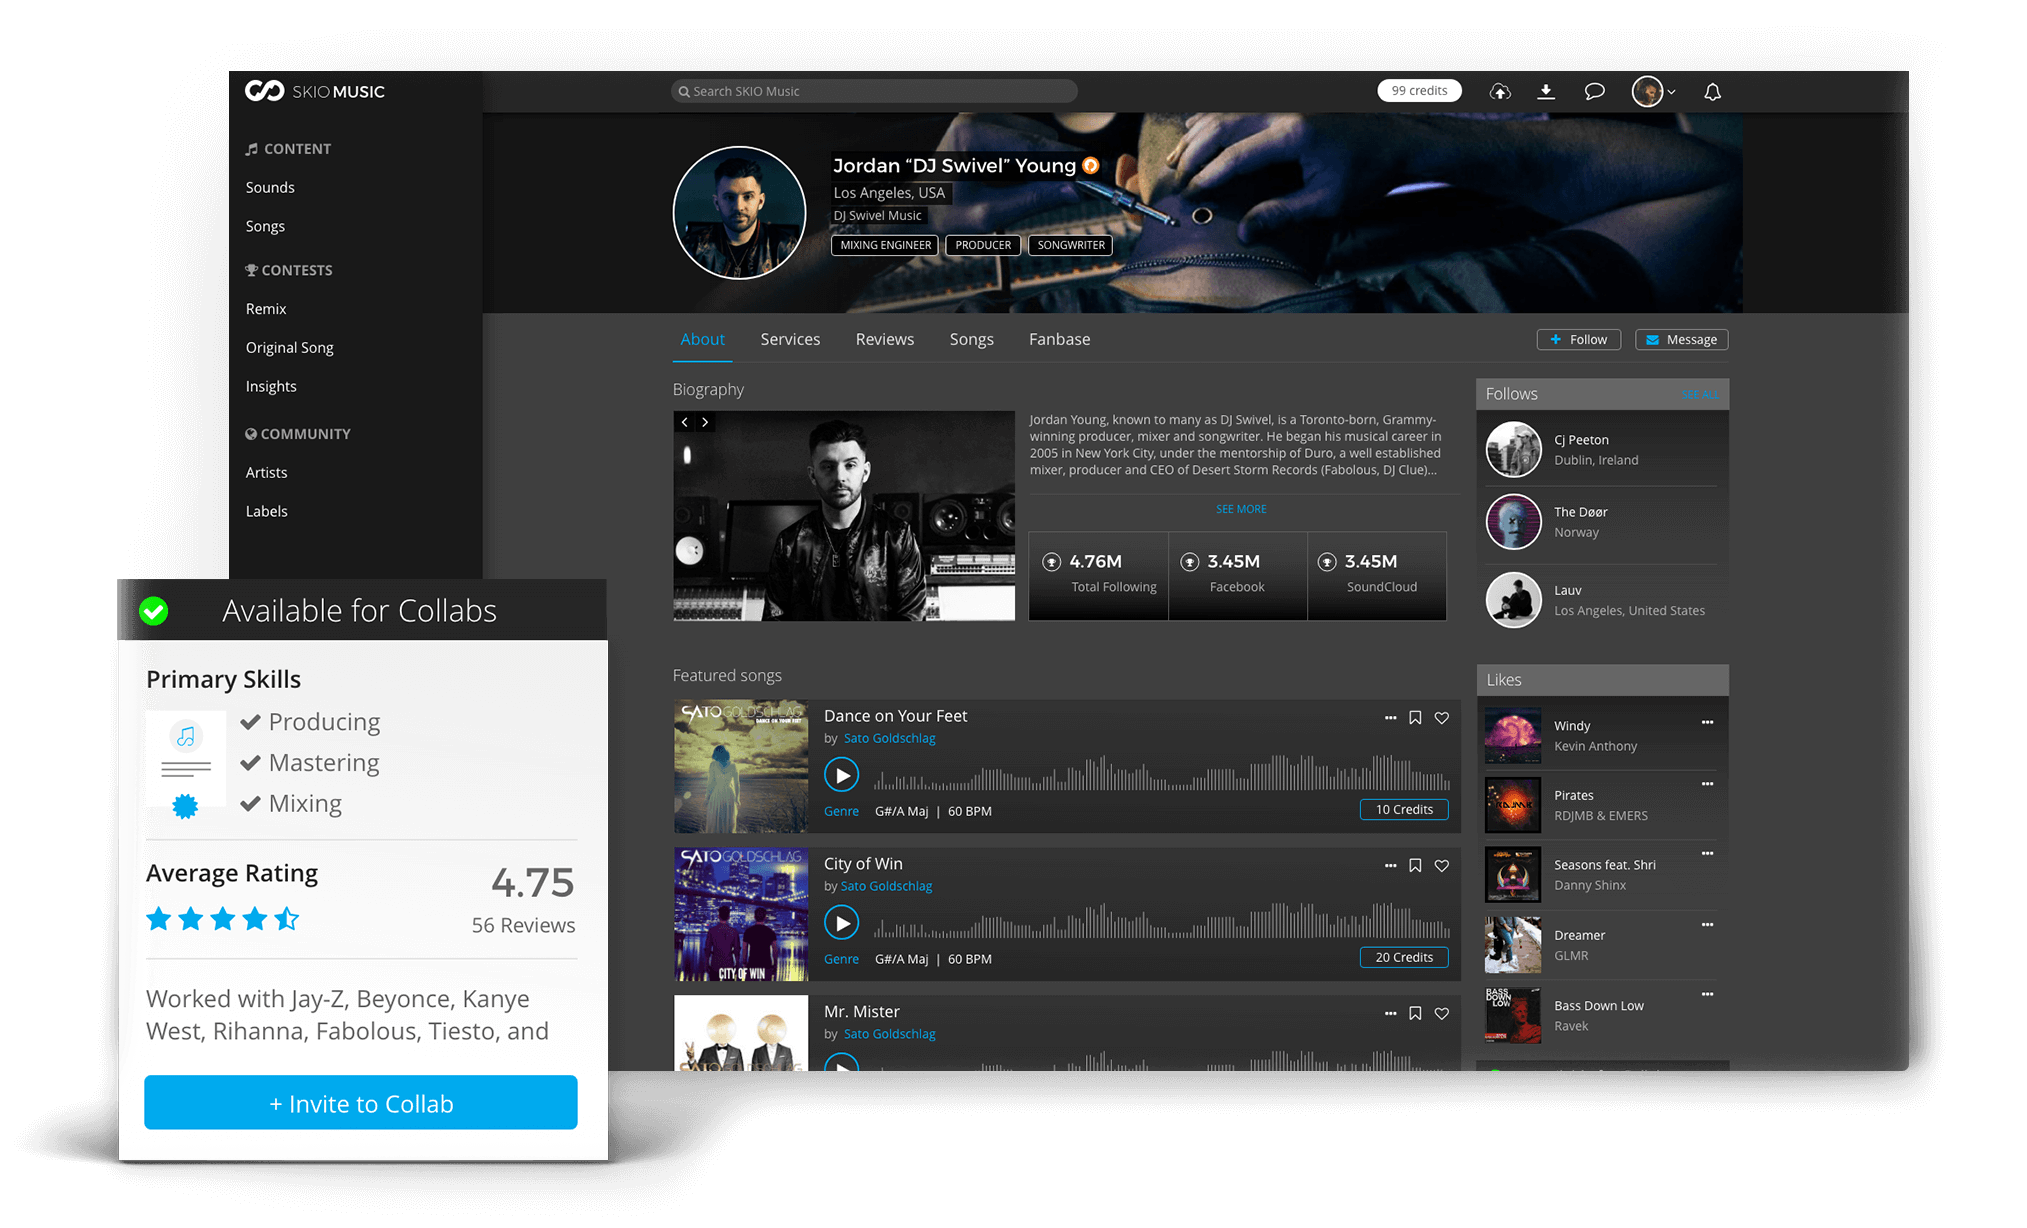Open the notifications bell

coord(1712,91)
